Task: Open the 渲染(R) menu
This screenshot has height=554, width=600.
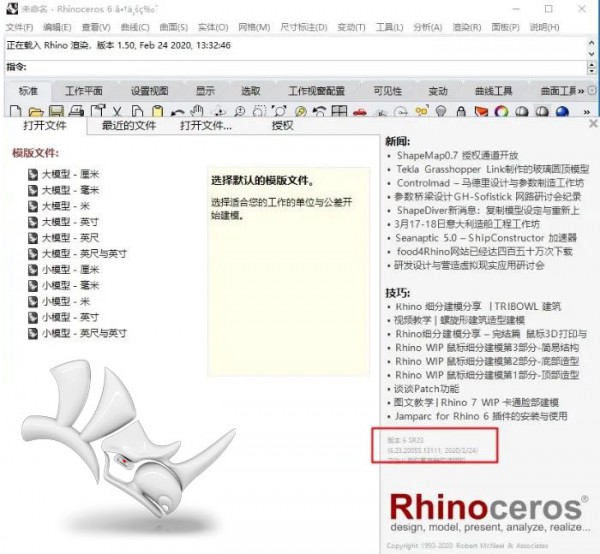Action: tap(466, 28)
